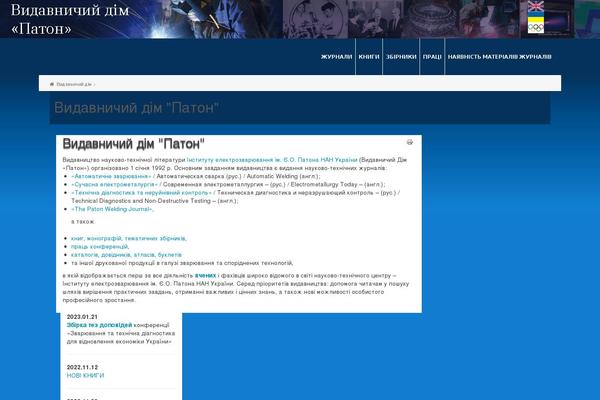Open the праць конференцій link
This screenshot has width=600, height=400.
[x=100, y=247]
